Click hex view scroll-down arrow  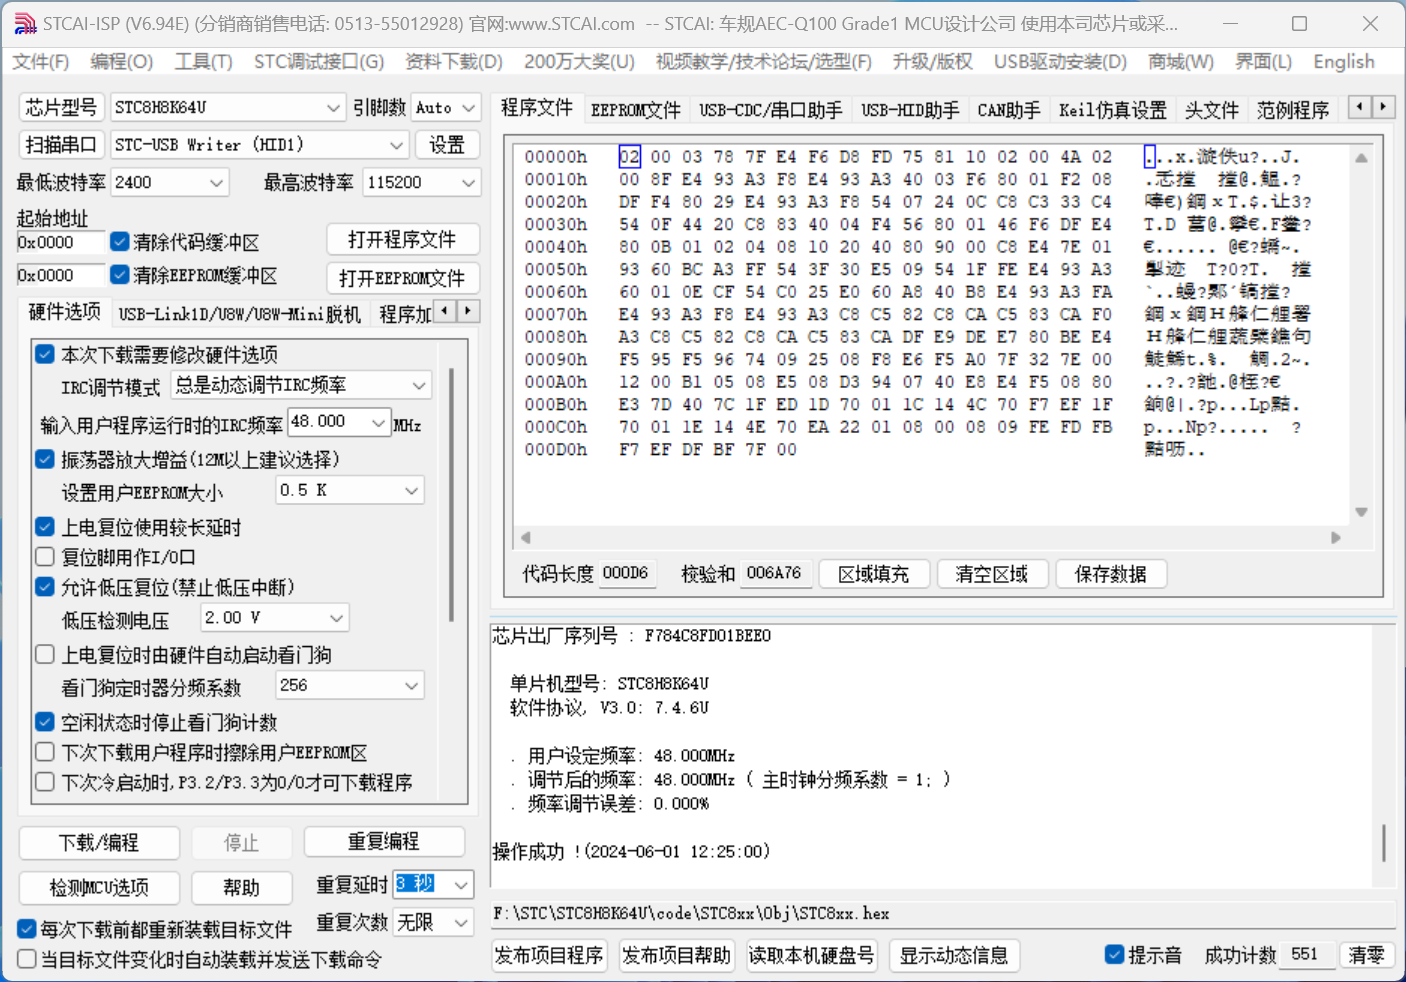click(1361, 512)
